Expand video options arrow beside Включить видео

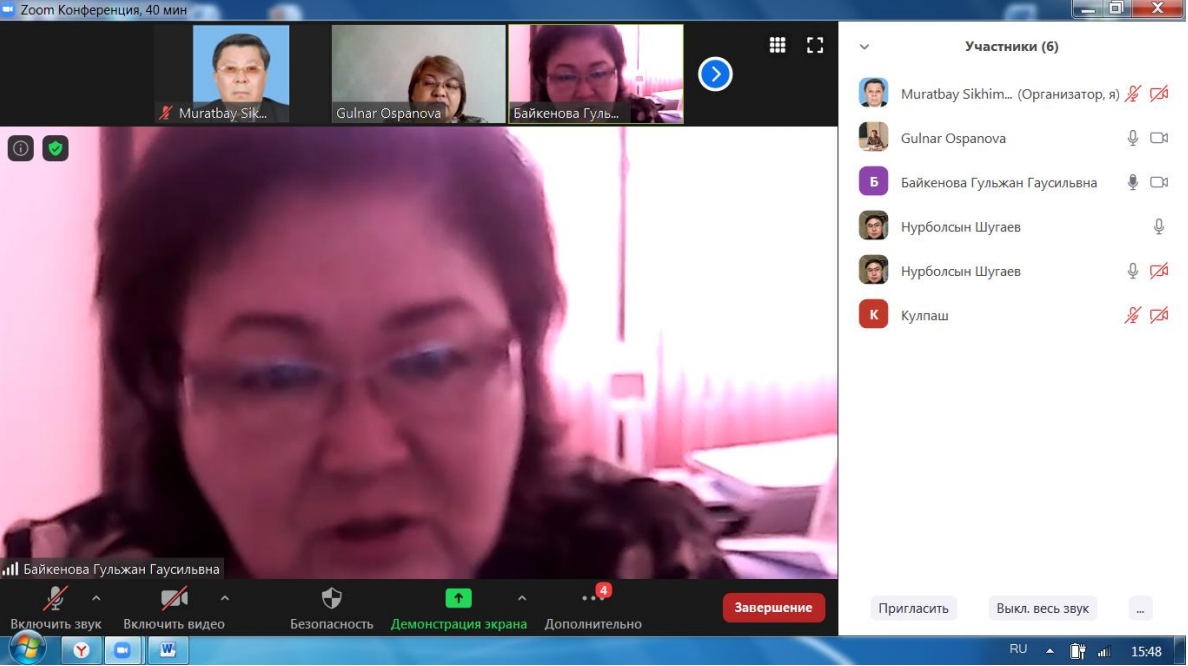(224, 598)
